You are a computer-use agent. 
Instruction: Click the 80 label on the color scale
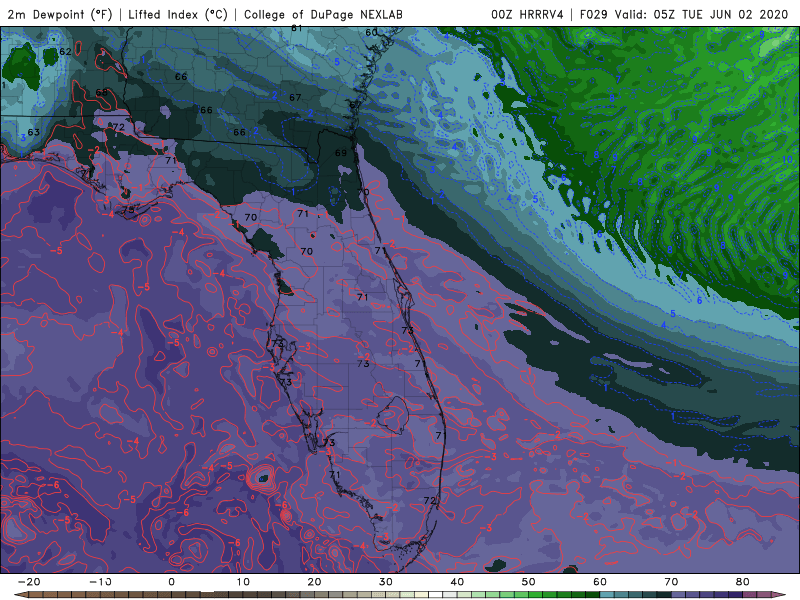743,582
